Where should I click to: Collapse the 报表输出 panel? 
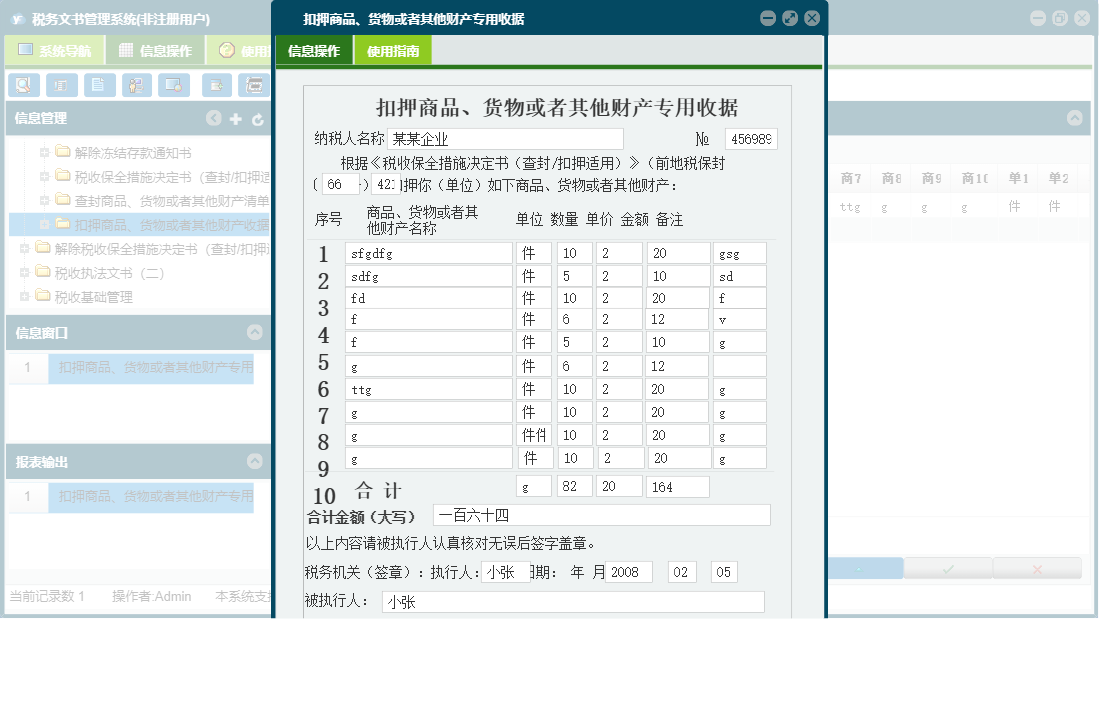click(256, 461)
